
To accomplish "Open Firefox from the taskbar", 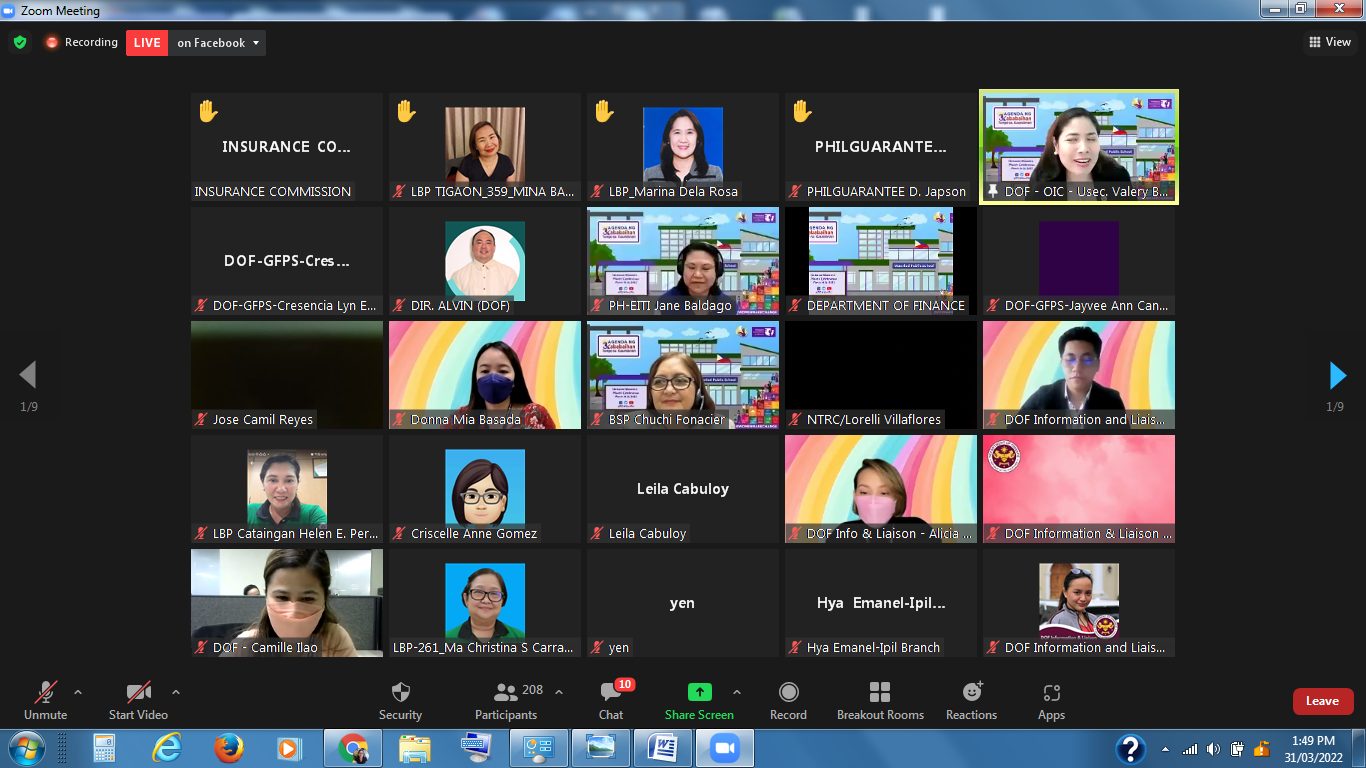I will pyautogui.click(x=229, y=749).
